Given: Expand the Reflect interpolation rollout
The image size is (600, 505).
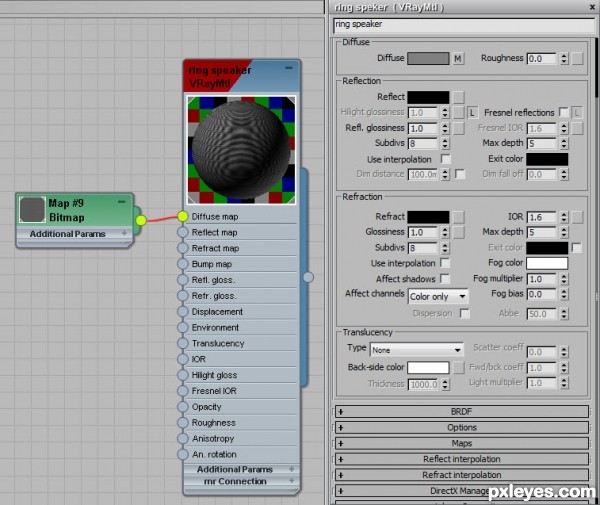Looking at the screenshot, I should (462, 459).
